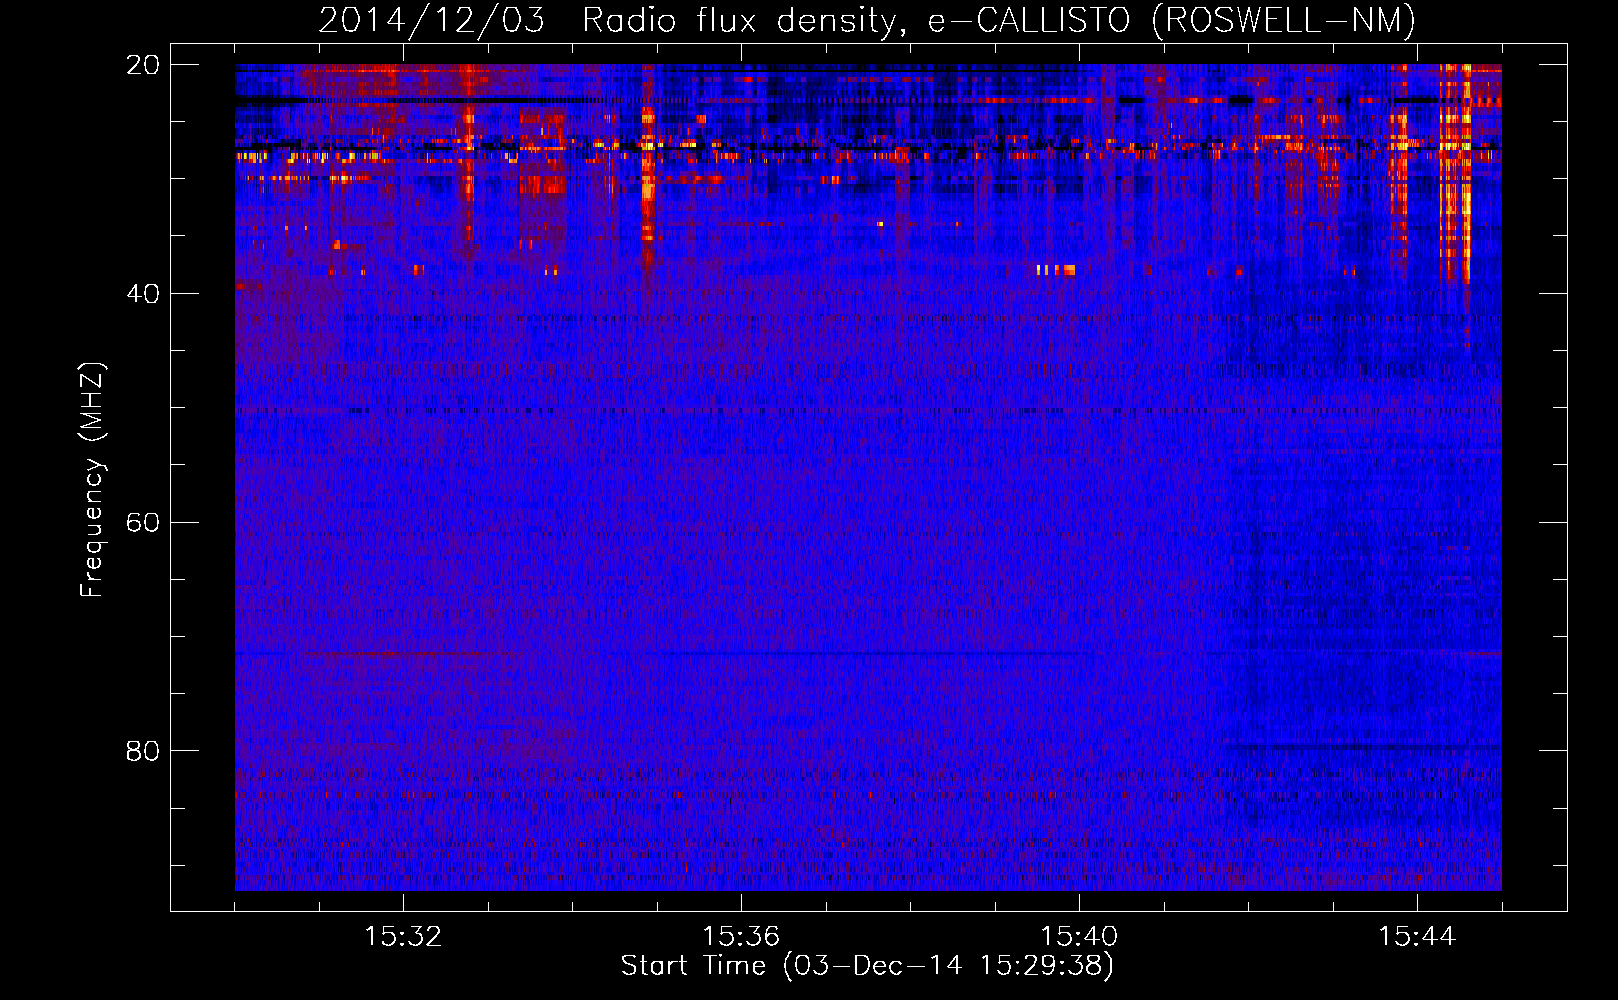Click the '80' frequency tick label

(143, 751)
